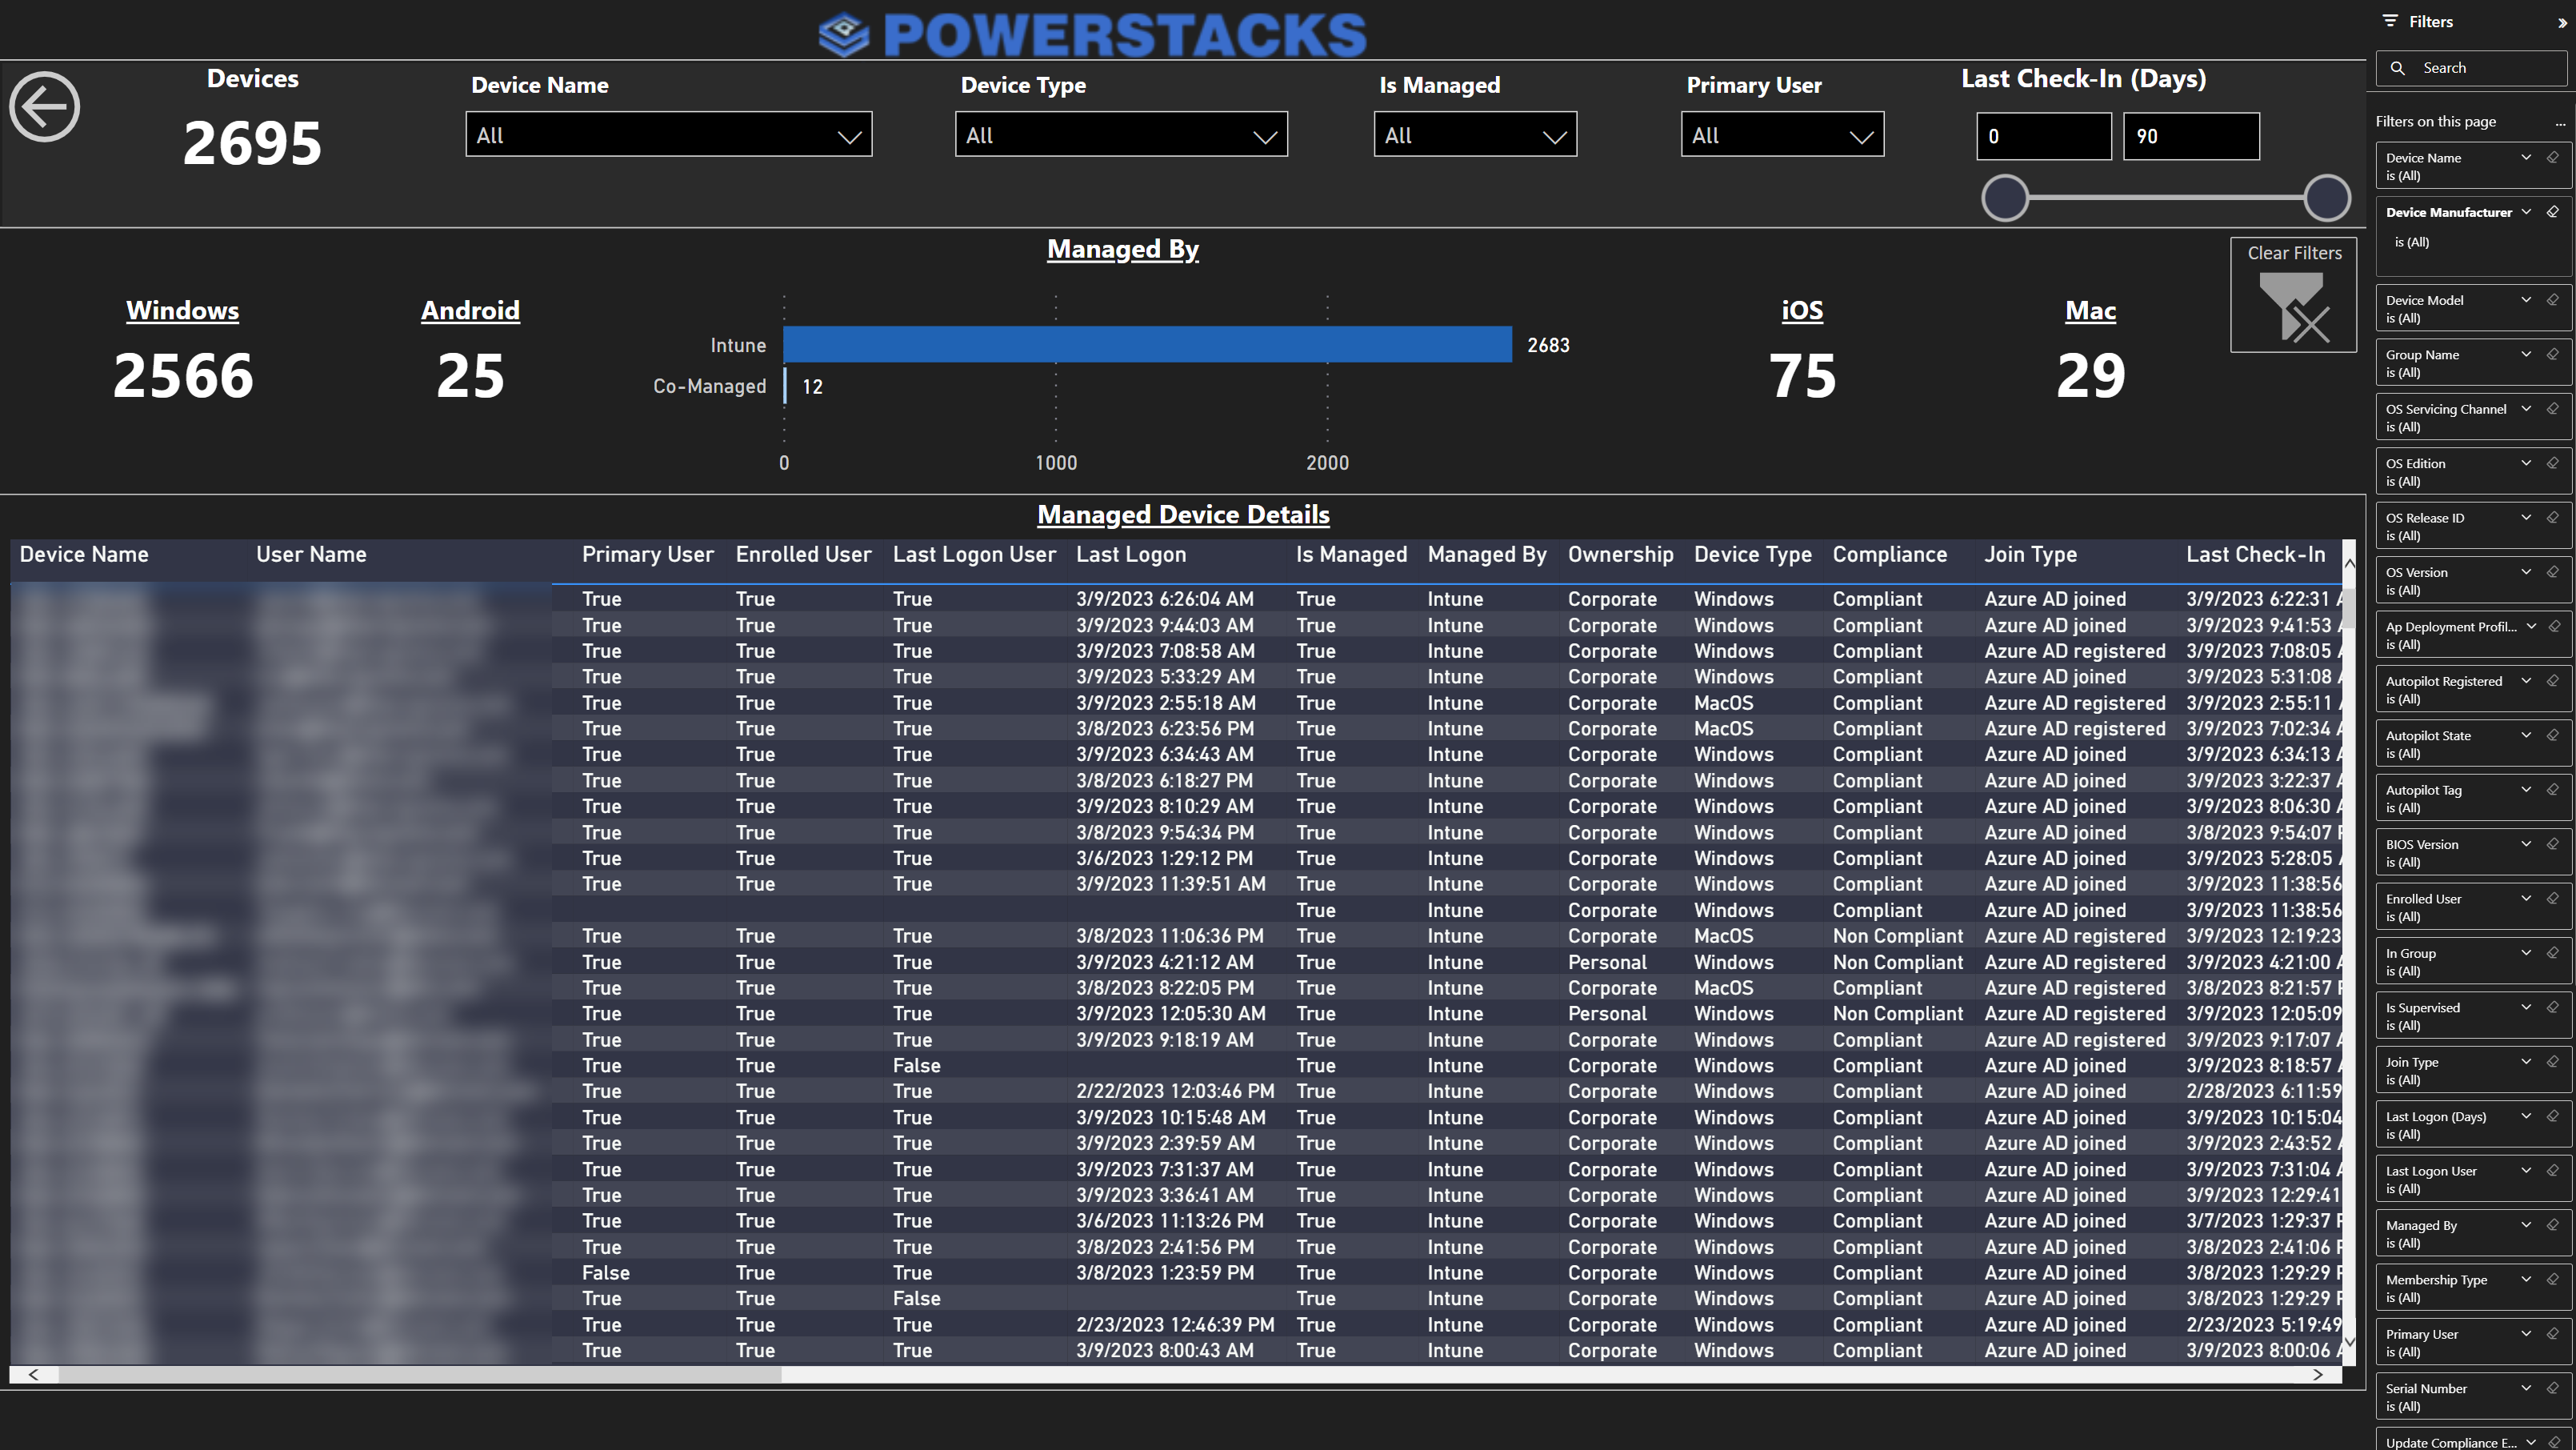Sort table by Compliance column header
2576x1450 pixels.
(1889, 555)
